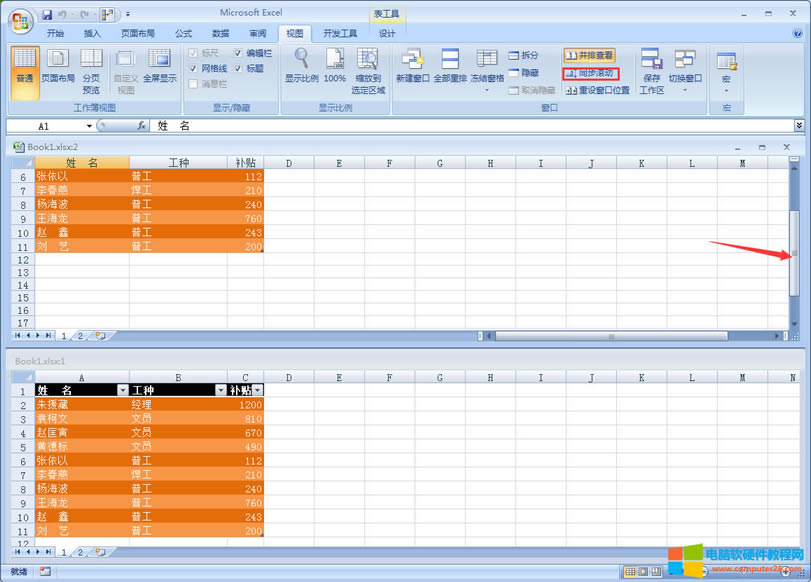Toggle the 标题 headings checkbox

point(238,68)
